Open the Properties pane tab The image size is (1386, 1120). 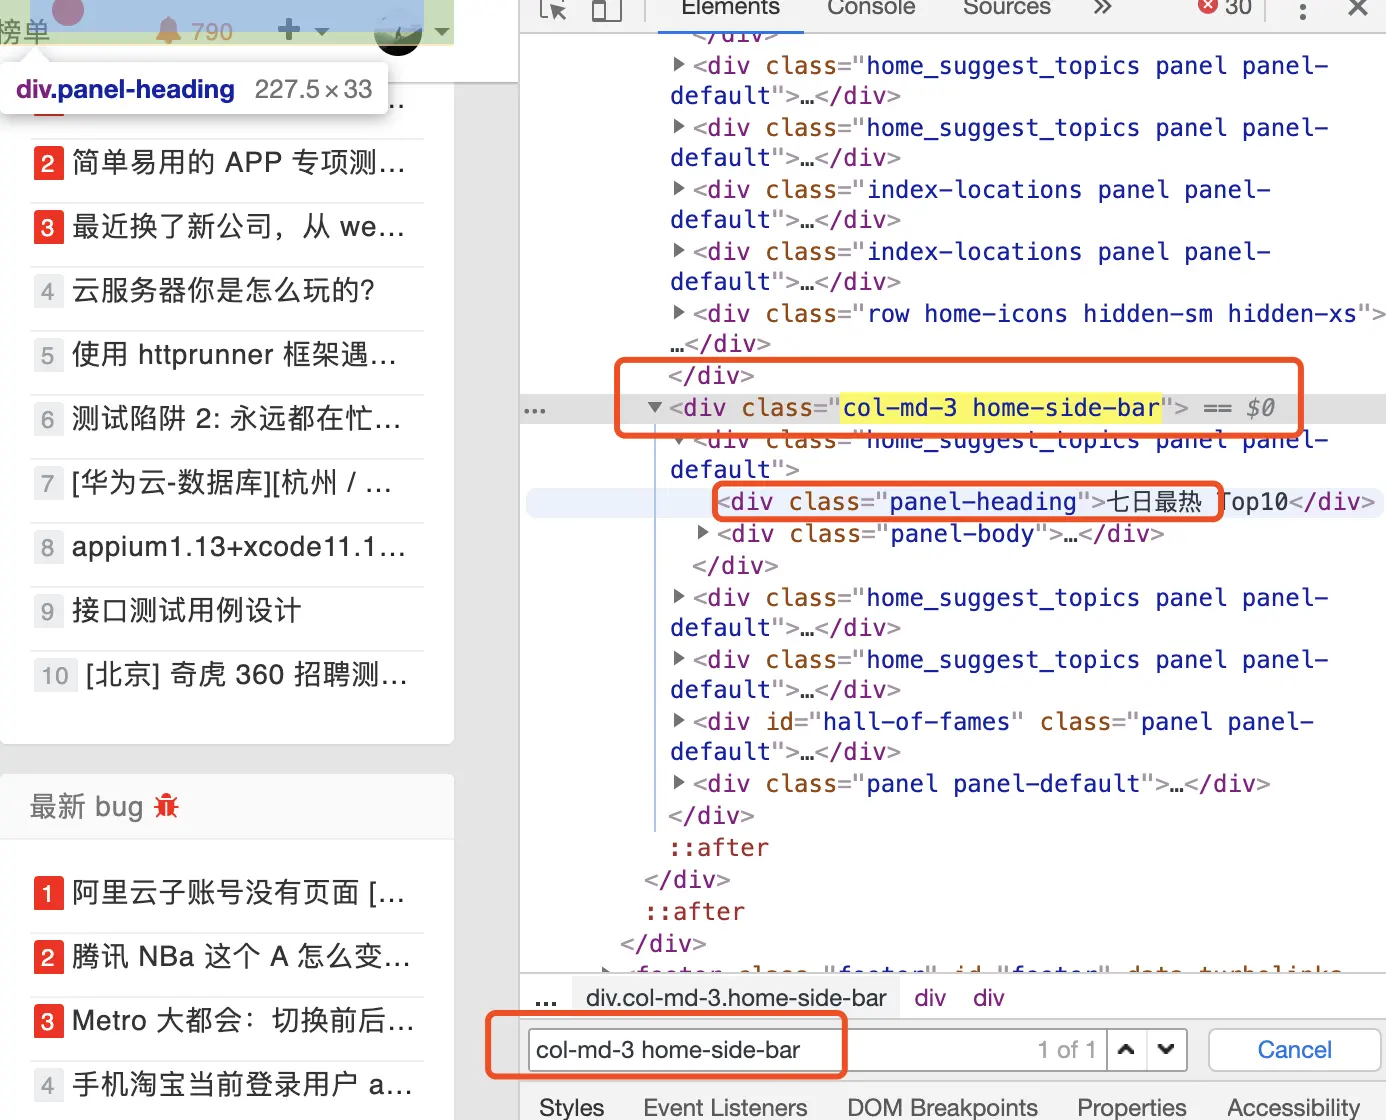pyautogui.click(x=1132, y=1107)
